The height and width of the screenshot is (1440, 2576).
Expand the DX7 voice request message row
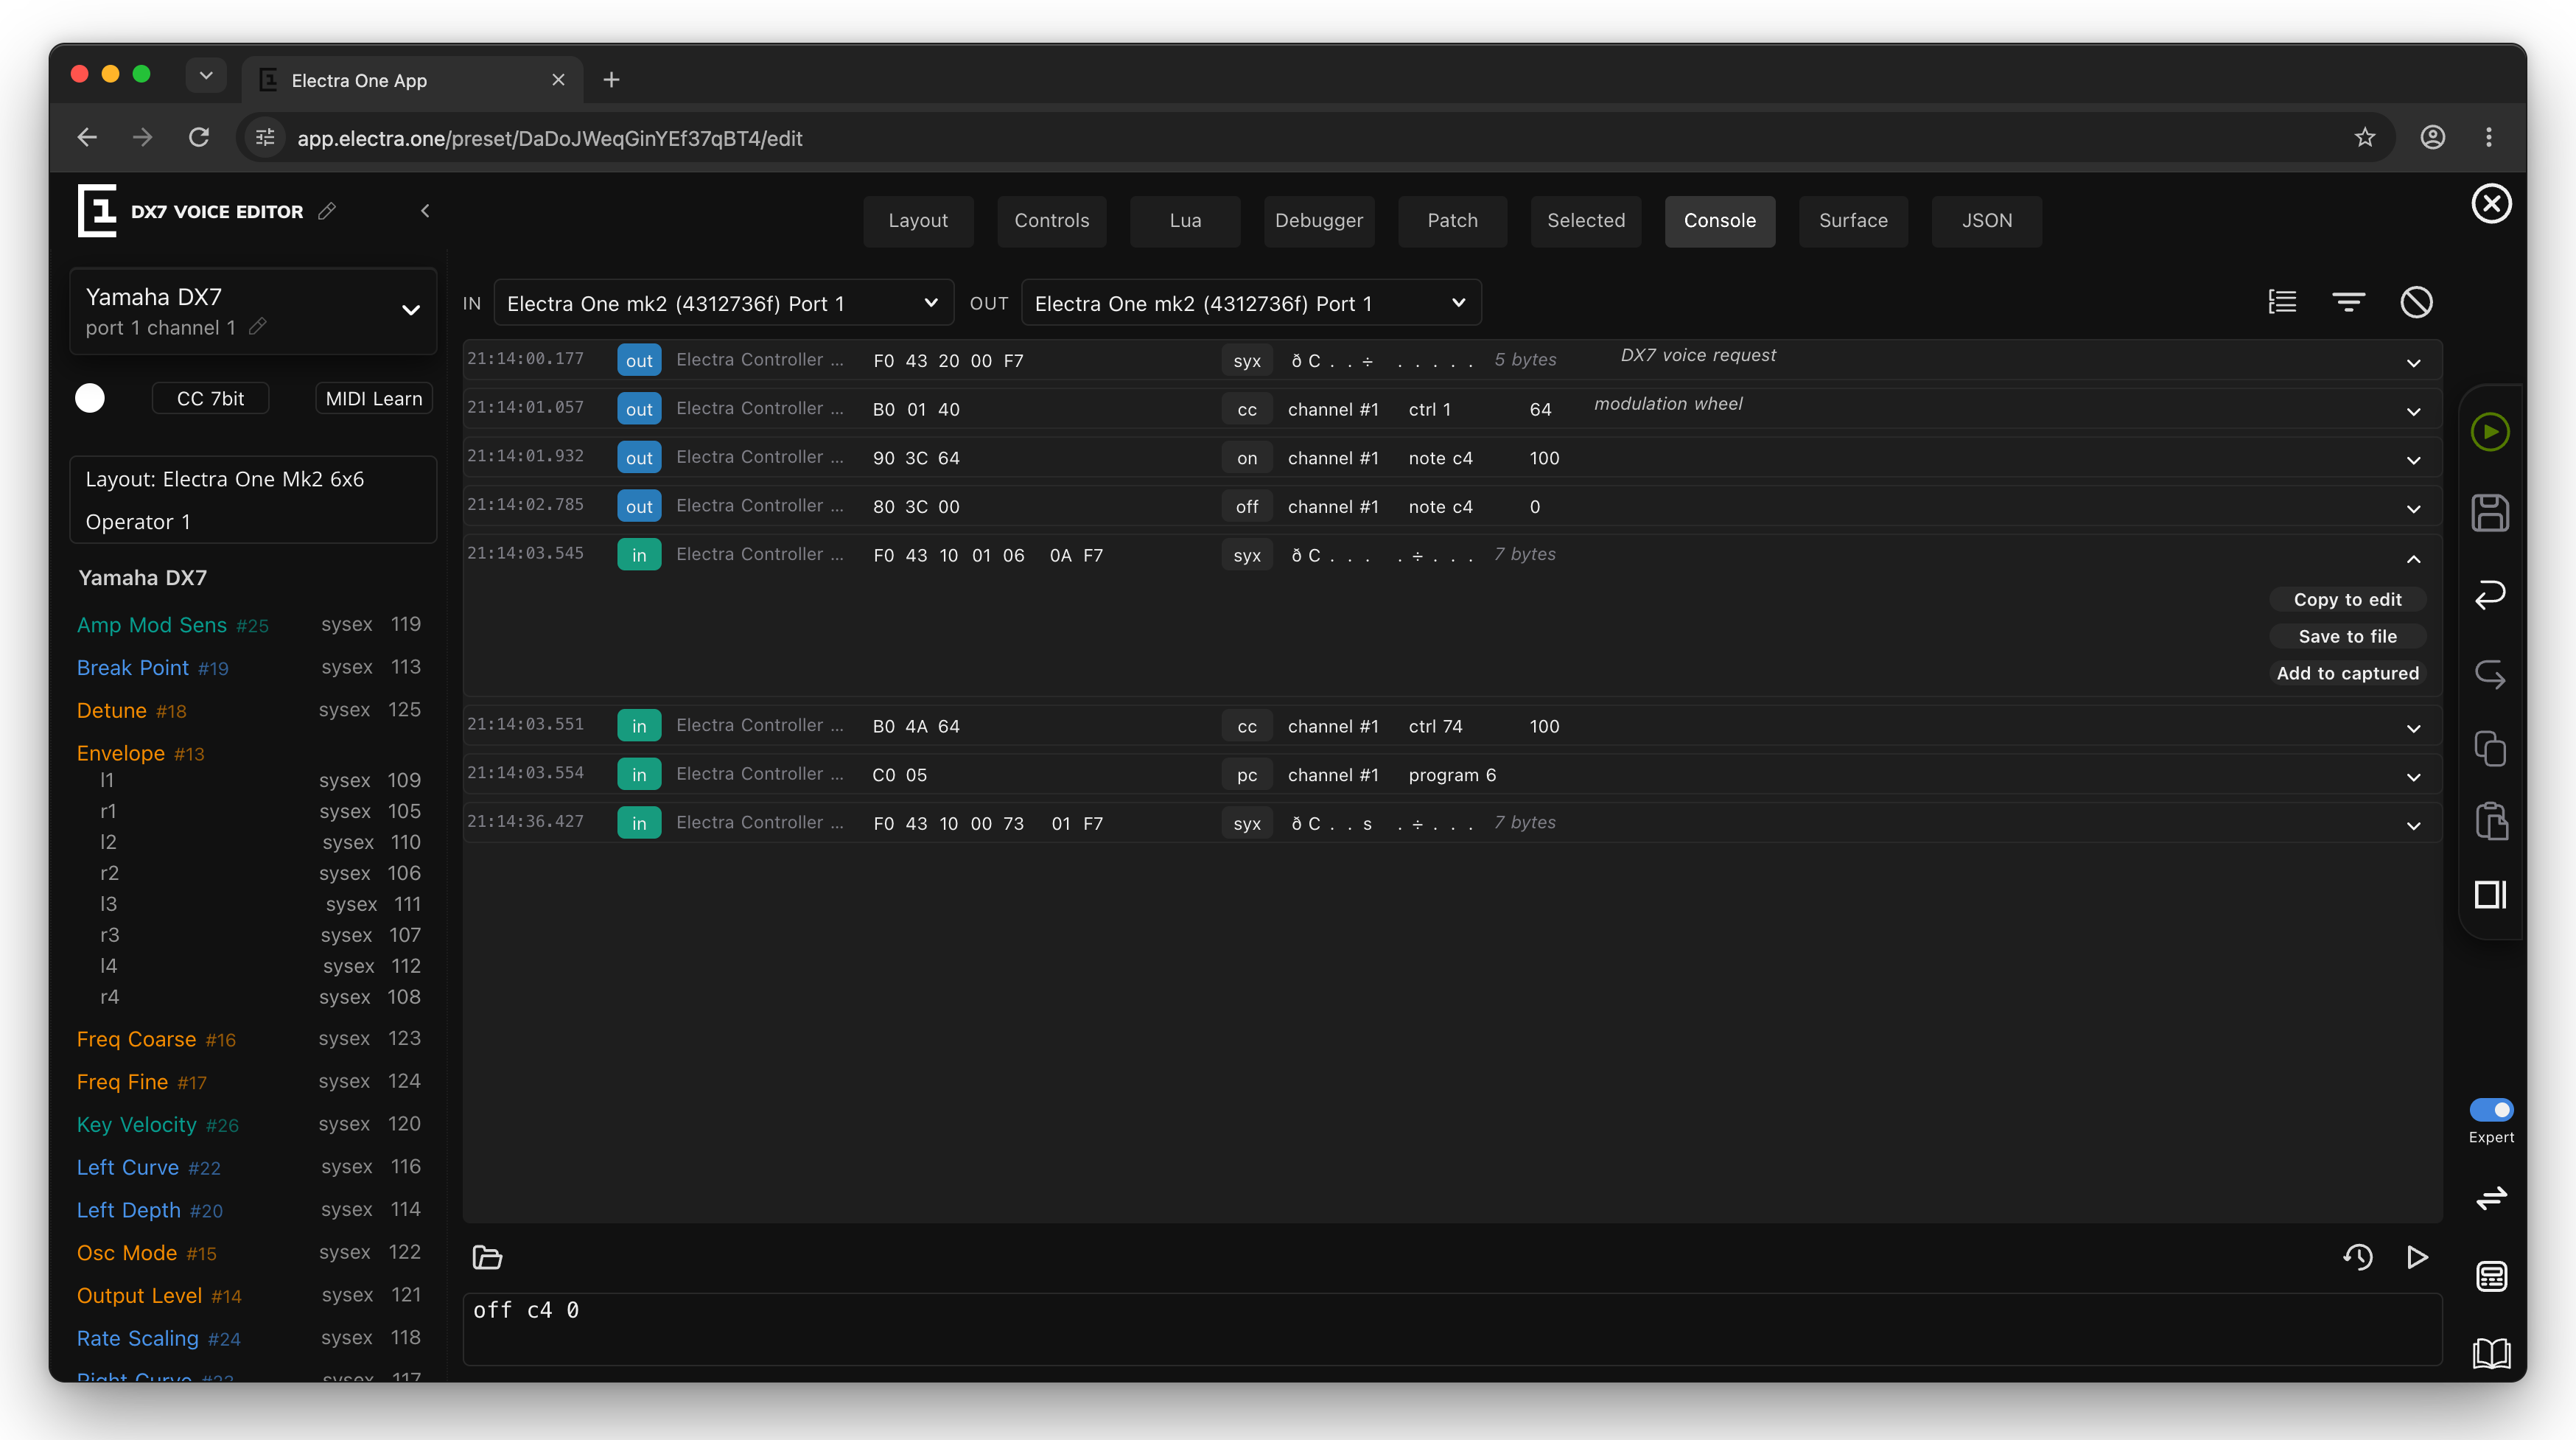pos(2413,362)
